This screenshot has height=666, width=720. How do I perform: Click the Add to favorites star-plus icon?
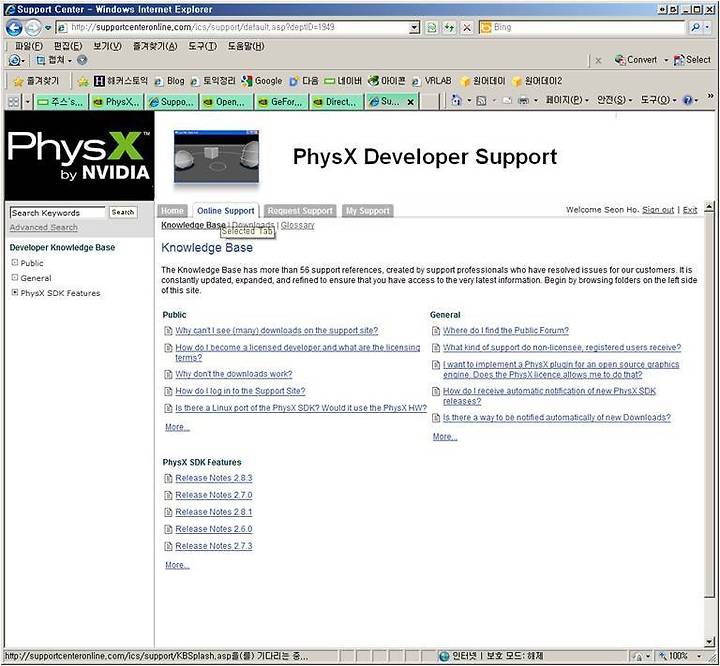83,81
